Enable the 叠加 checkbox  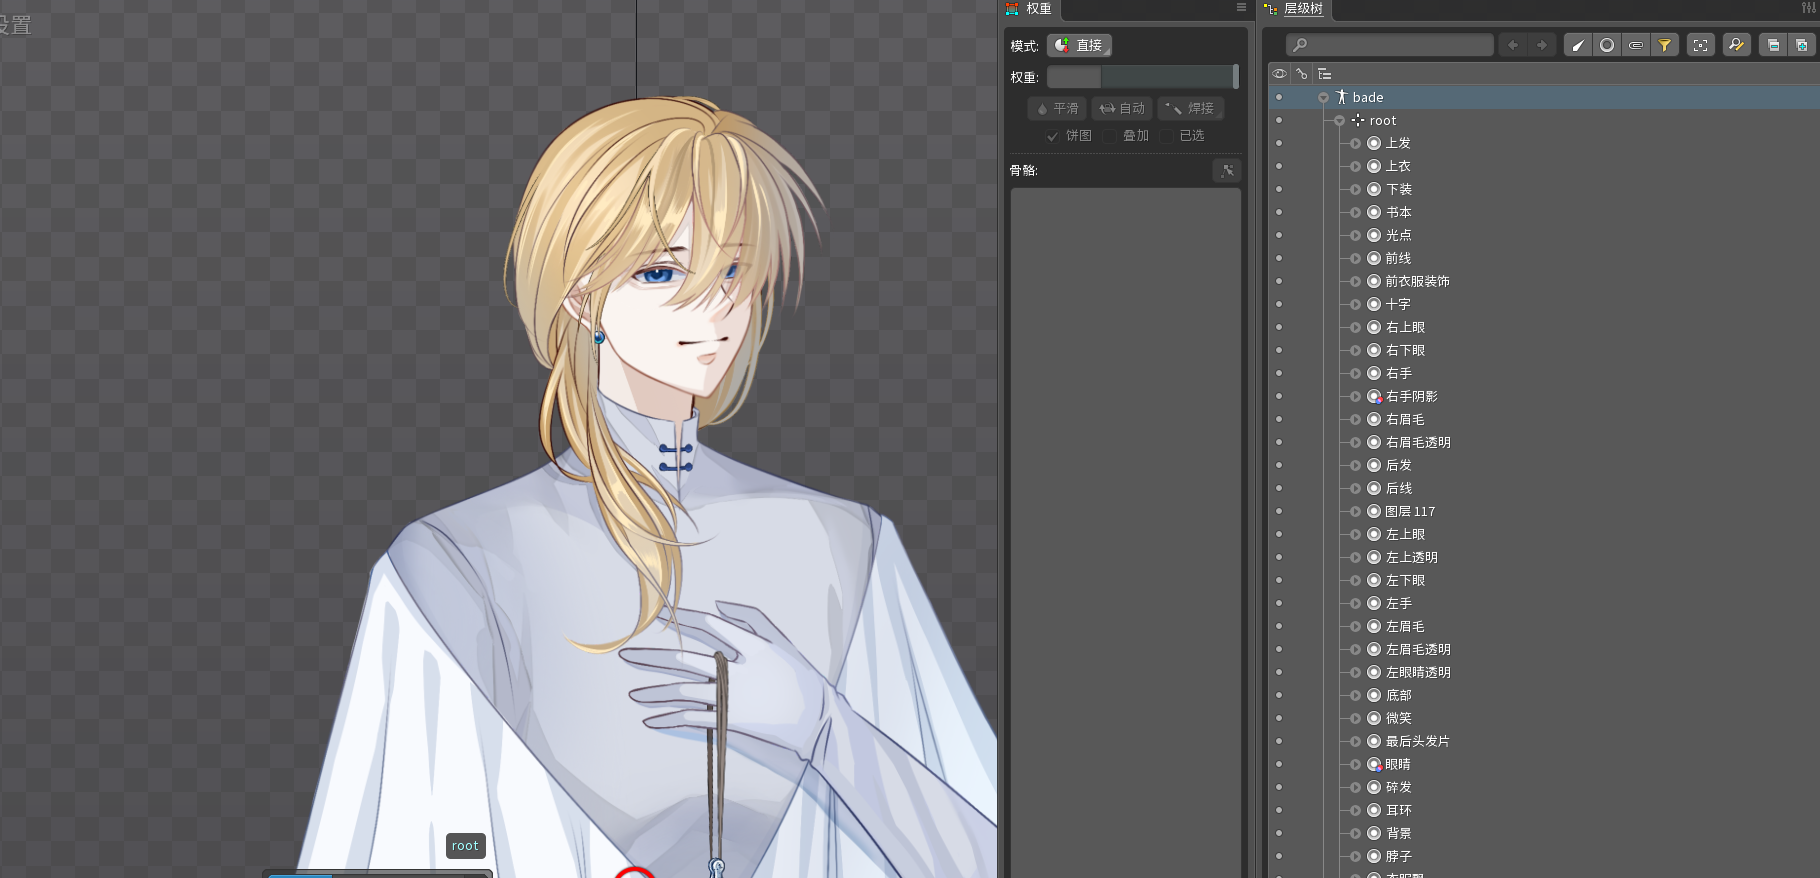point(1109,136)
